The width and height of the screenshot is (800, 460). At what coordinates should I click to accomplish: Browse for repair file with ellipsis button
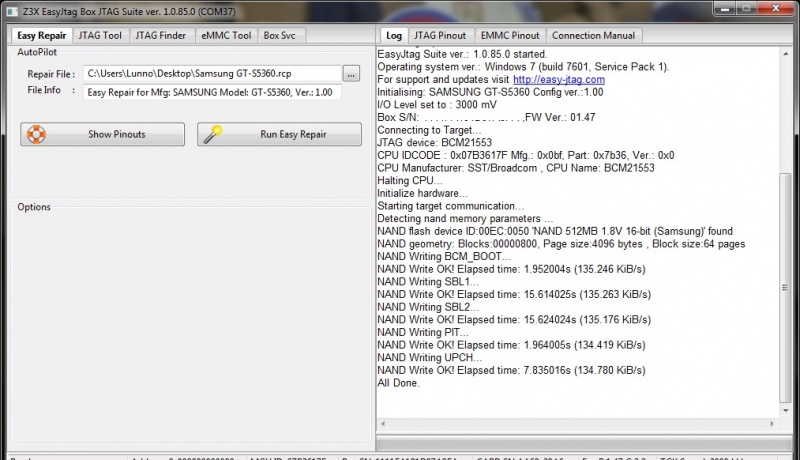point(351,74)
